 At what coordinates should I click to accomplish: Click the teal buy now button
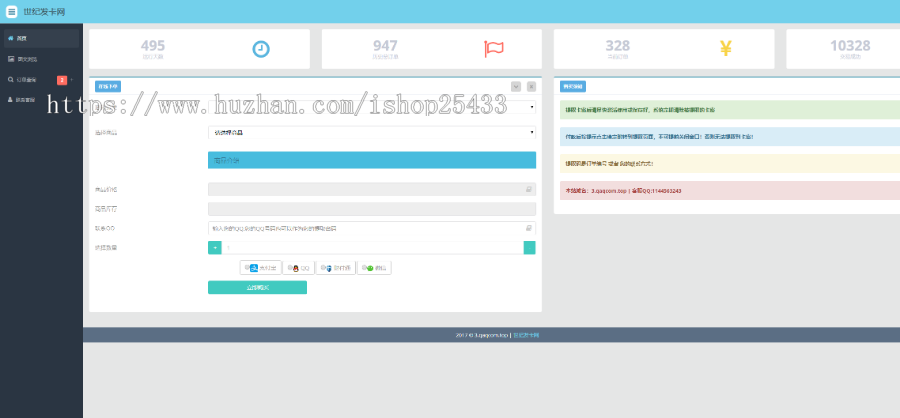coord(257,287)
